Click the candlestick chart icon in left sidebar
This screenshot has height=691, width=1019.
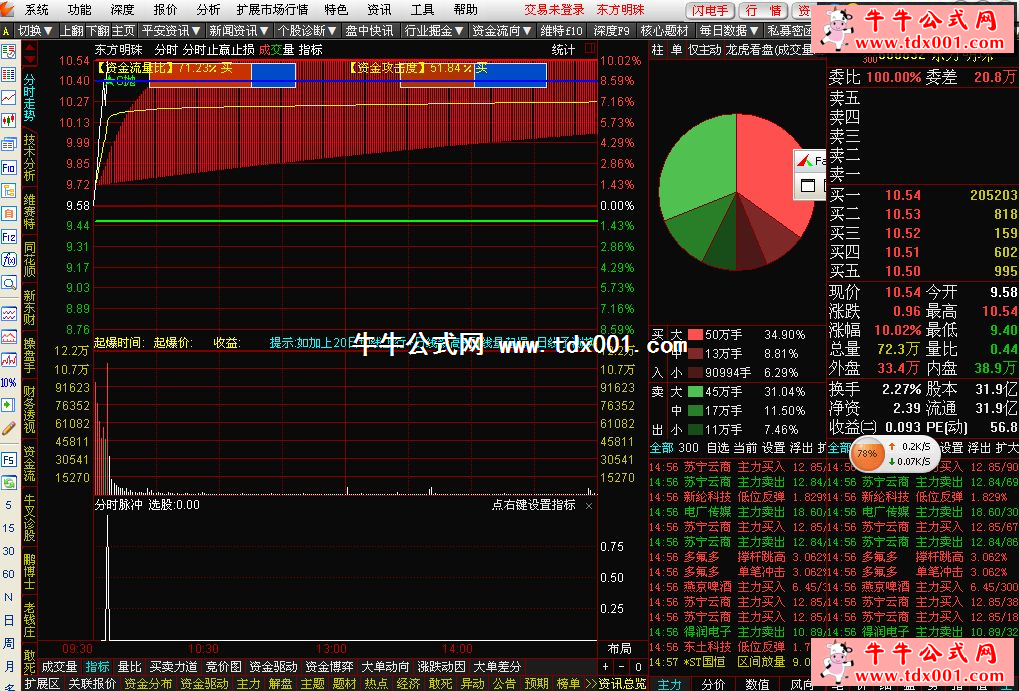9,120
